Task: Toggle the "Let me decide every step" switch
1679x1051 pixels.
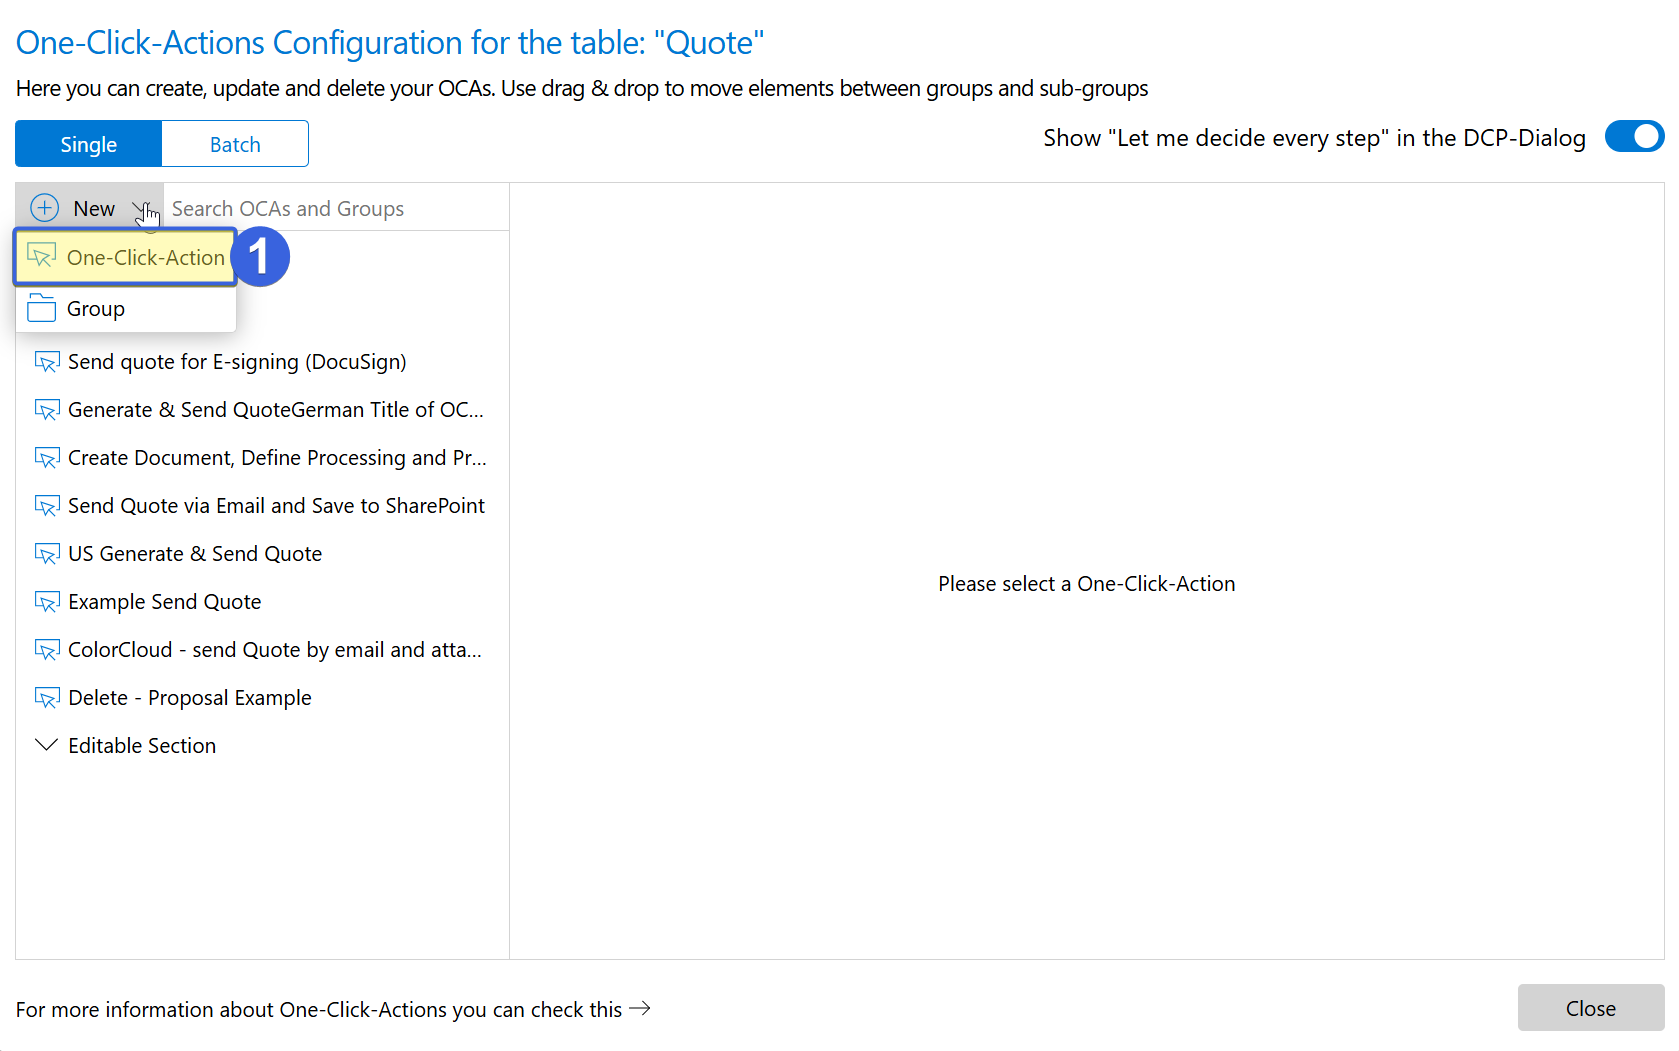Action: tap(1634, 137)
